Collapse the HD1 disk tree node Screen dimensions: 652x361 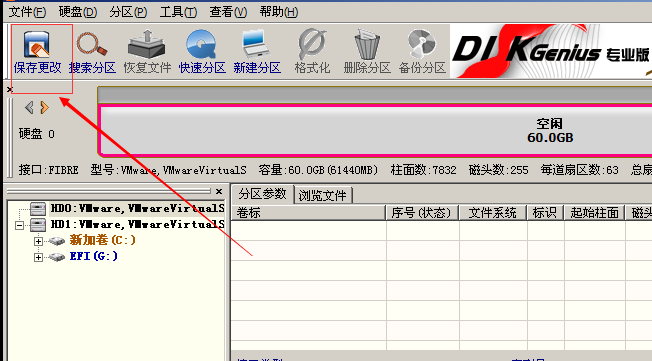point(19,225)
